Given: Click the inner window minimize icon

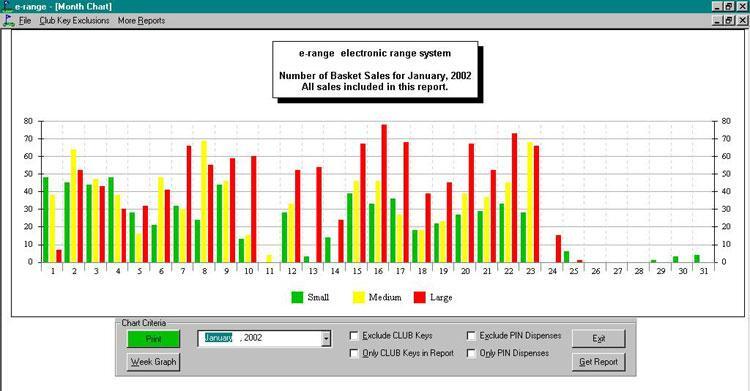Looking at the screenshot, I should point(717,21).
